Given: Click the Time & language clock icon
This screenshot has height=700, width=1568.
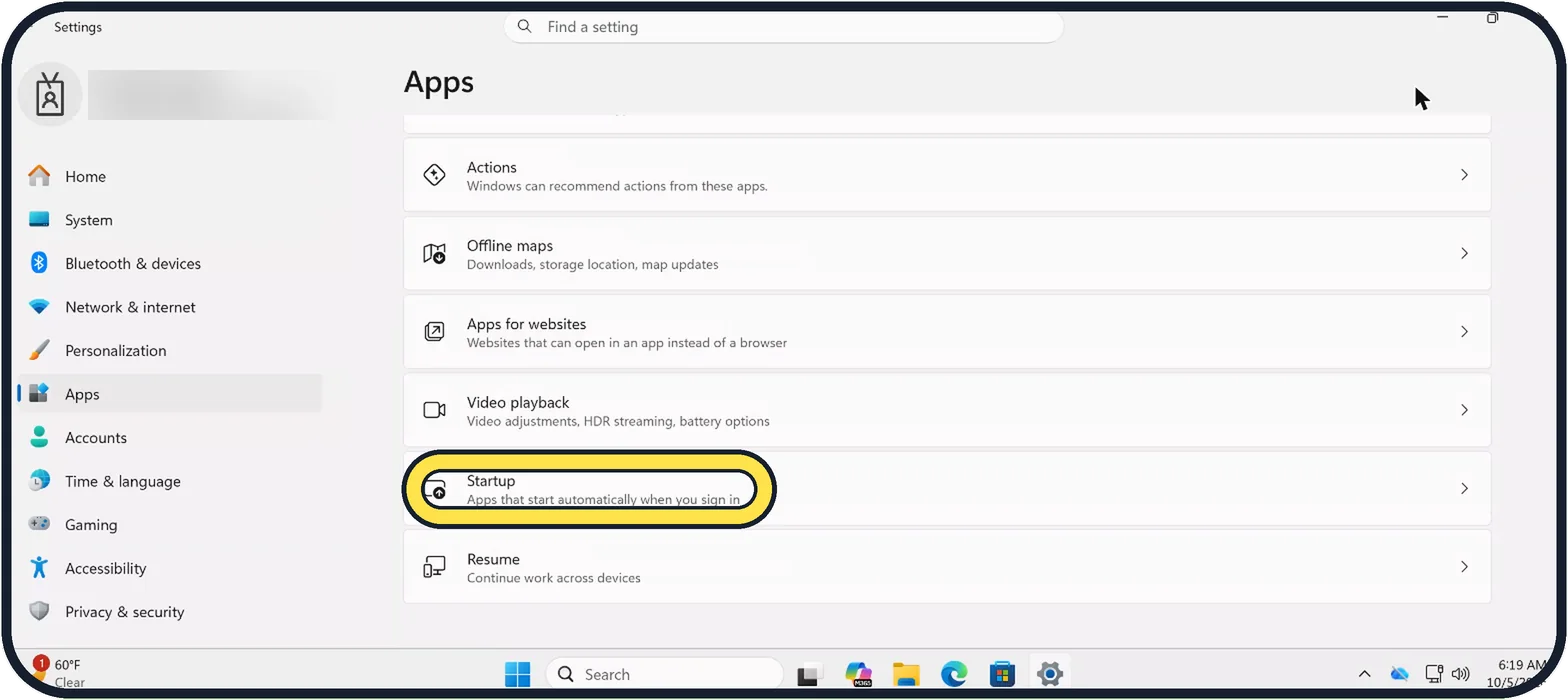Looking at the screenshot, I should (x=39, y=481).
